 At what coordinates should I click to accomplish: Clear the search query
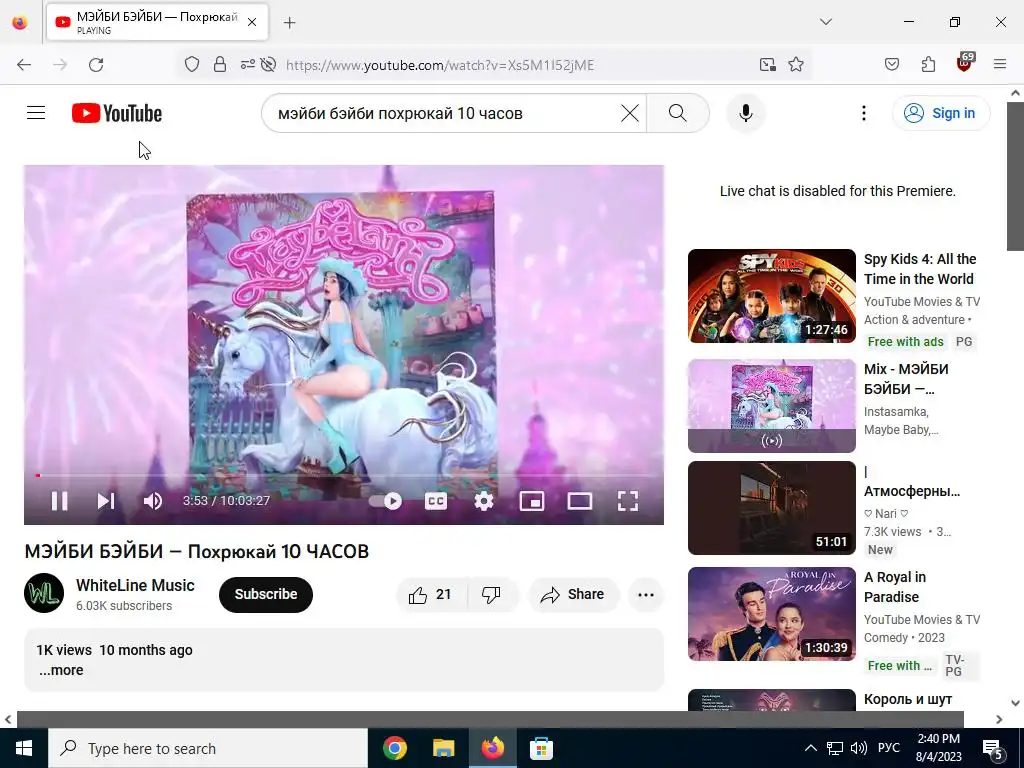pyautogui.click(x=630, y=113)
